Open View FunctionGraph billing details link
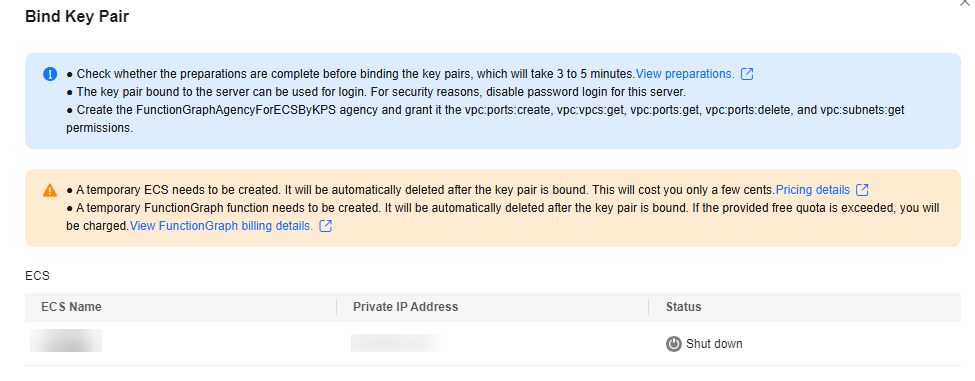Viewport: 975px width, 381px height. click(x=221, y=226)
